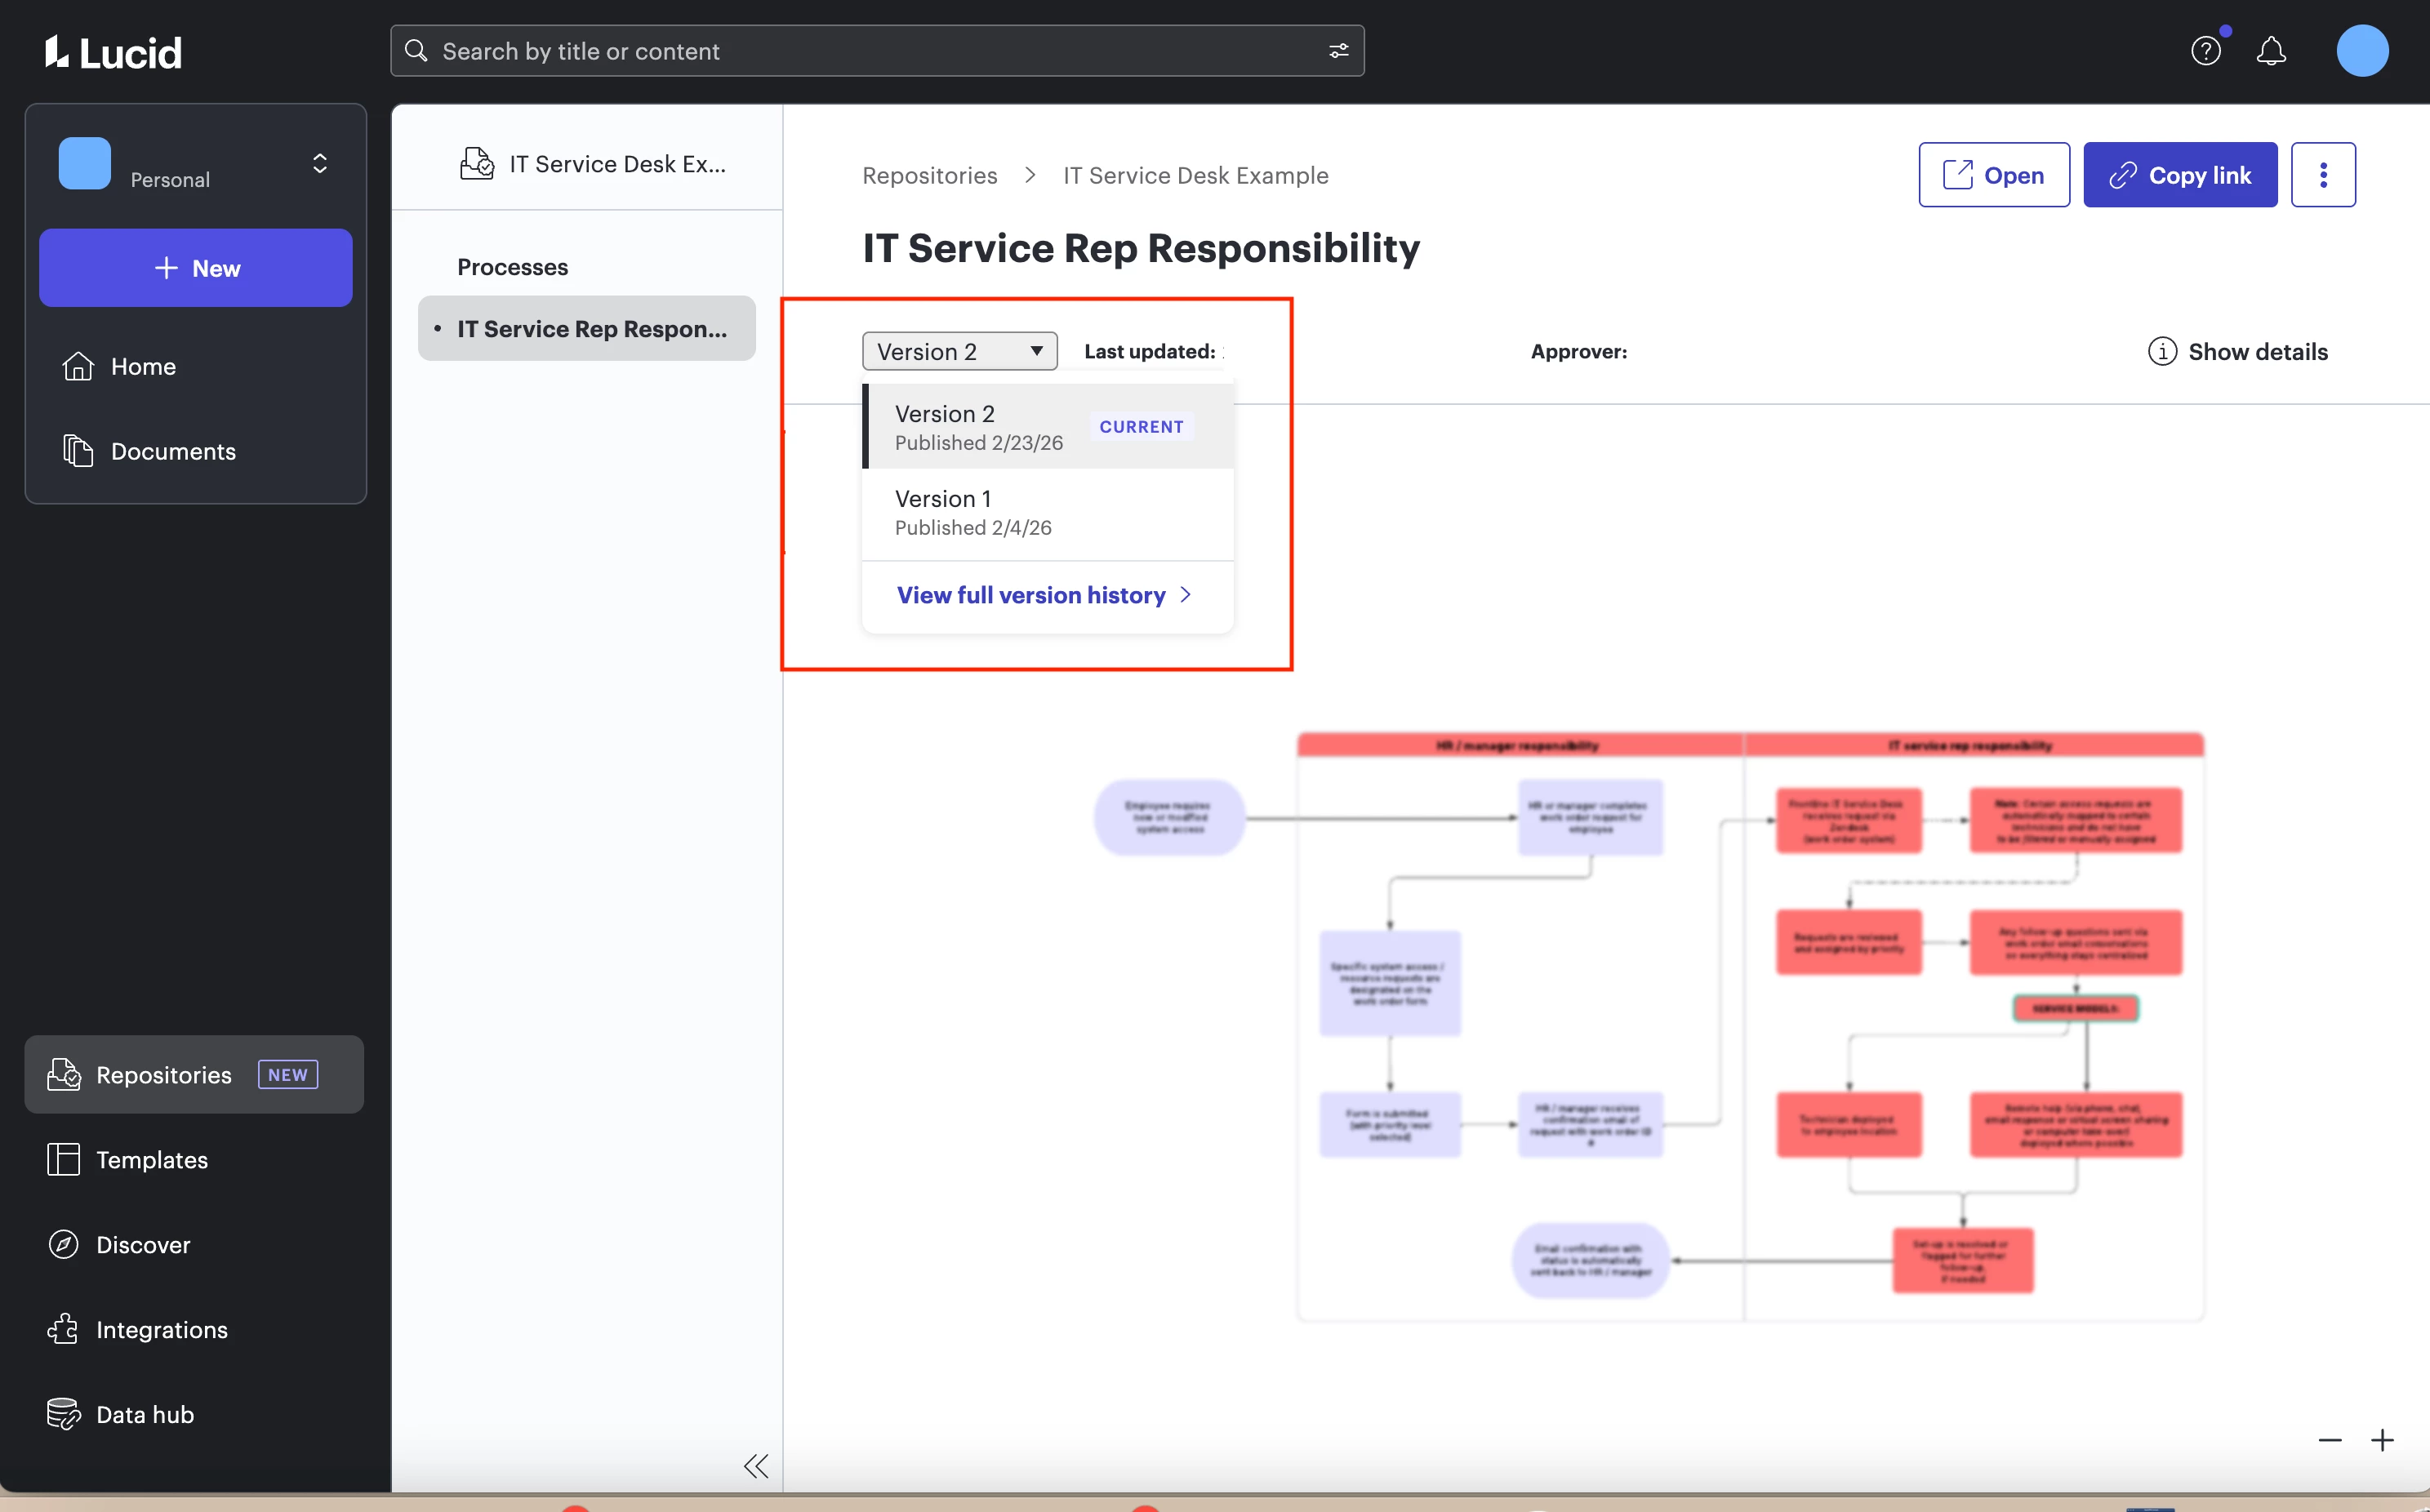Open the notifications bell
Image resolution: width=2430 pixels, height=1512 pixels.
pos(2271,51)
